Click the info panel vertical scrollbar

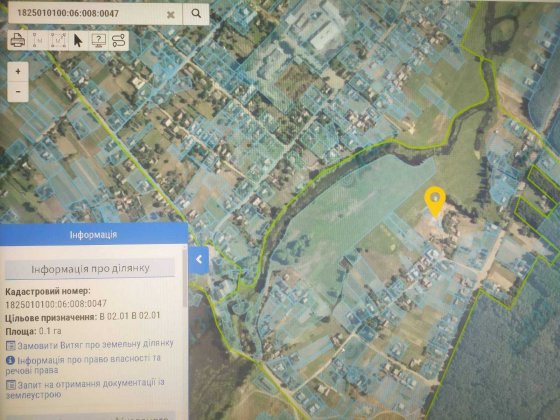(185, 279)
